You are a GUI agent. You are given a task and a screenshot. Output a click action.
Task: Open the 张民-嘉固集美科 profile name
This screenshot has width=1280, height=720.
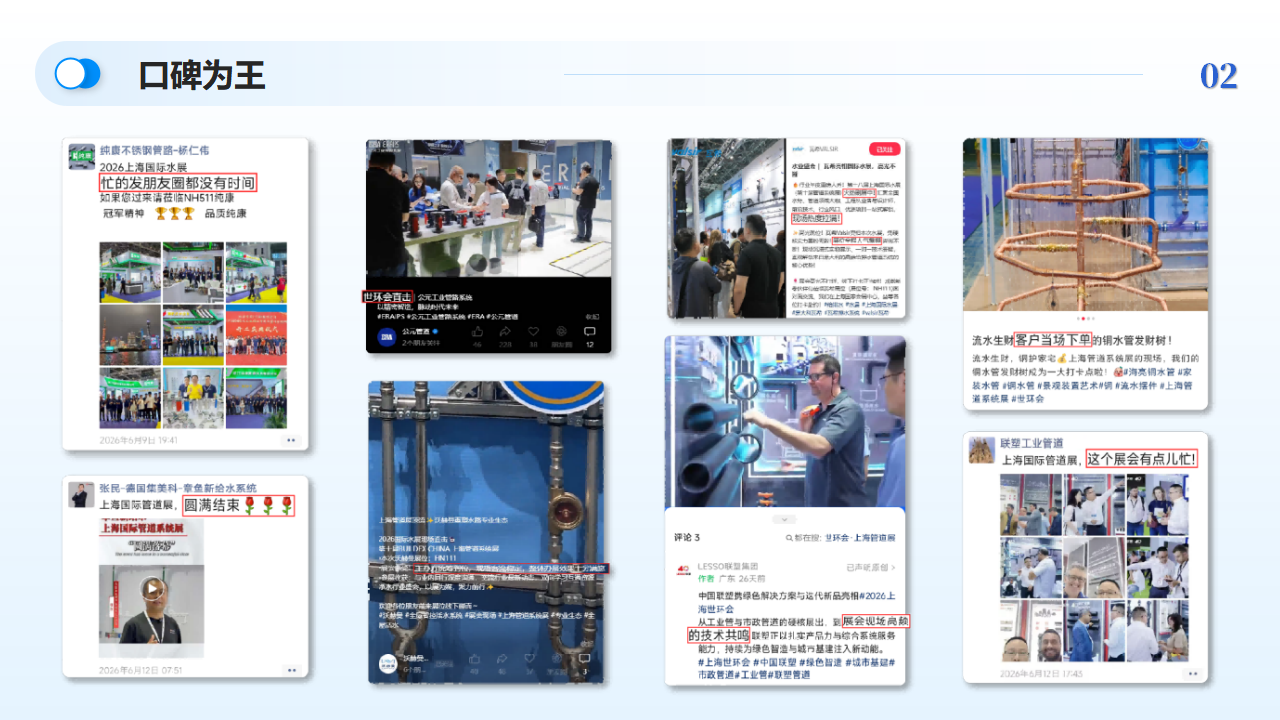point(178,488)
